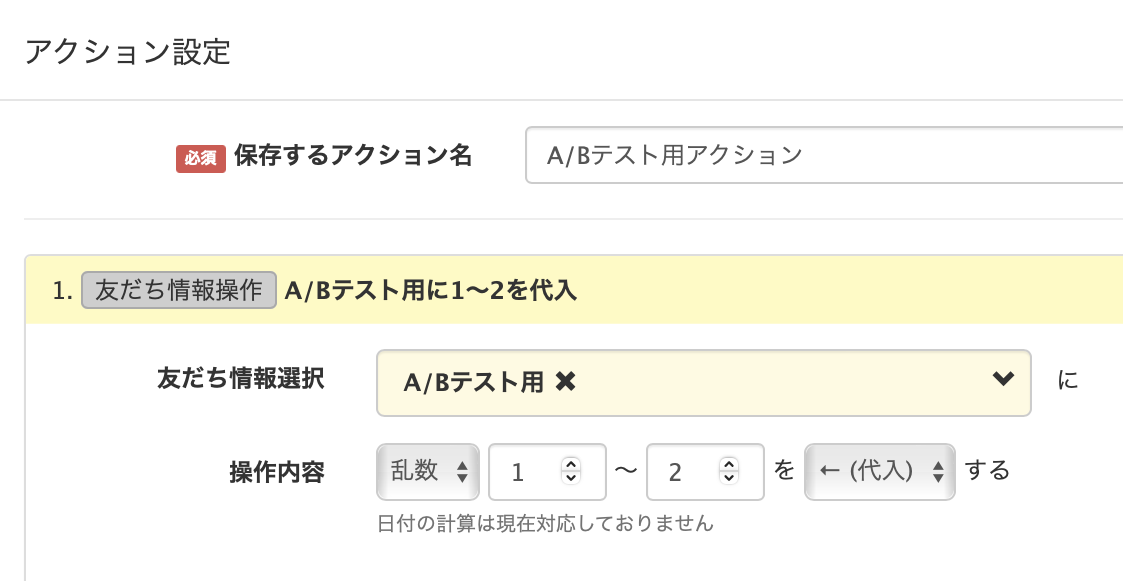The image size is (1123, 581).
Task: Decrease the random minimum value with down arrow
Action: pos(571,478)
